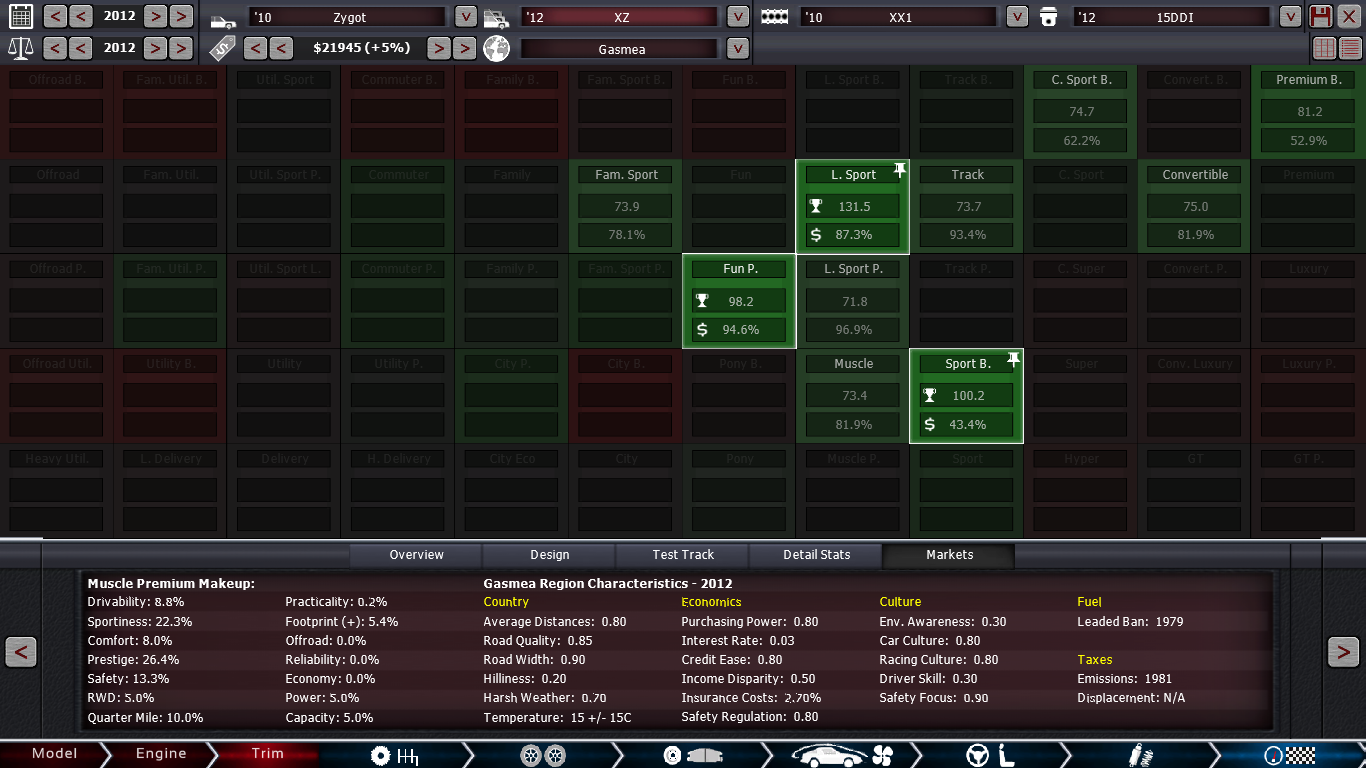
Task: Expand the XZ trim dropdown
Action: coord(738,16)
